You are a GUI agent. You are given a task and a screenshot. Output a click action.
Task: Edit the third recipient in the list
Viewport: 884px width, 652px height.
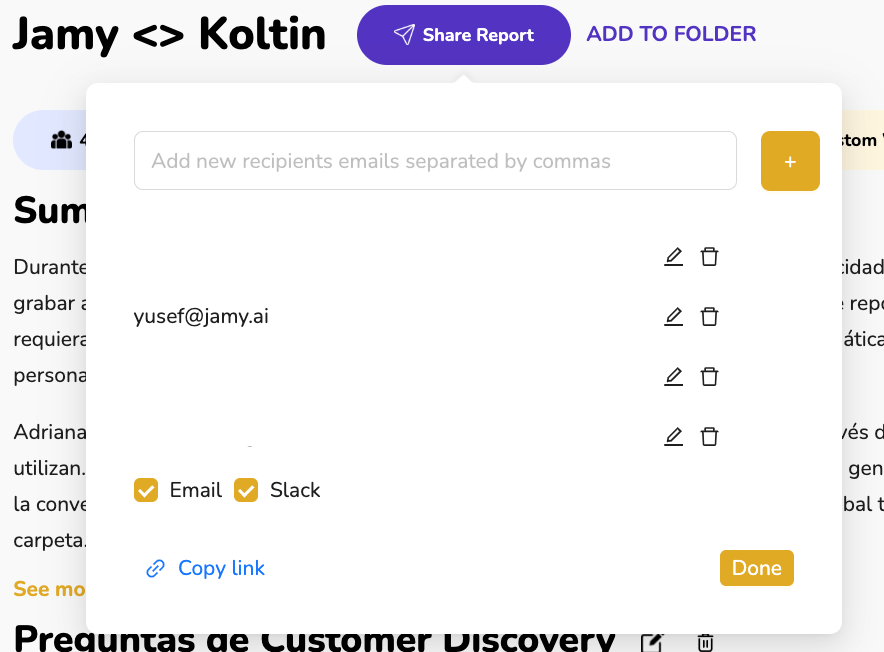(x=674, y=377)
